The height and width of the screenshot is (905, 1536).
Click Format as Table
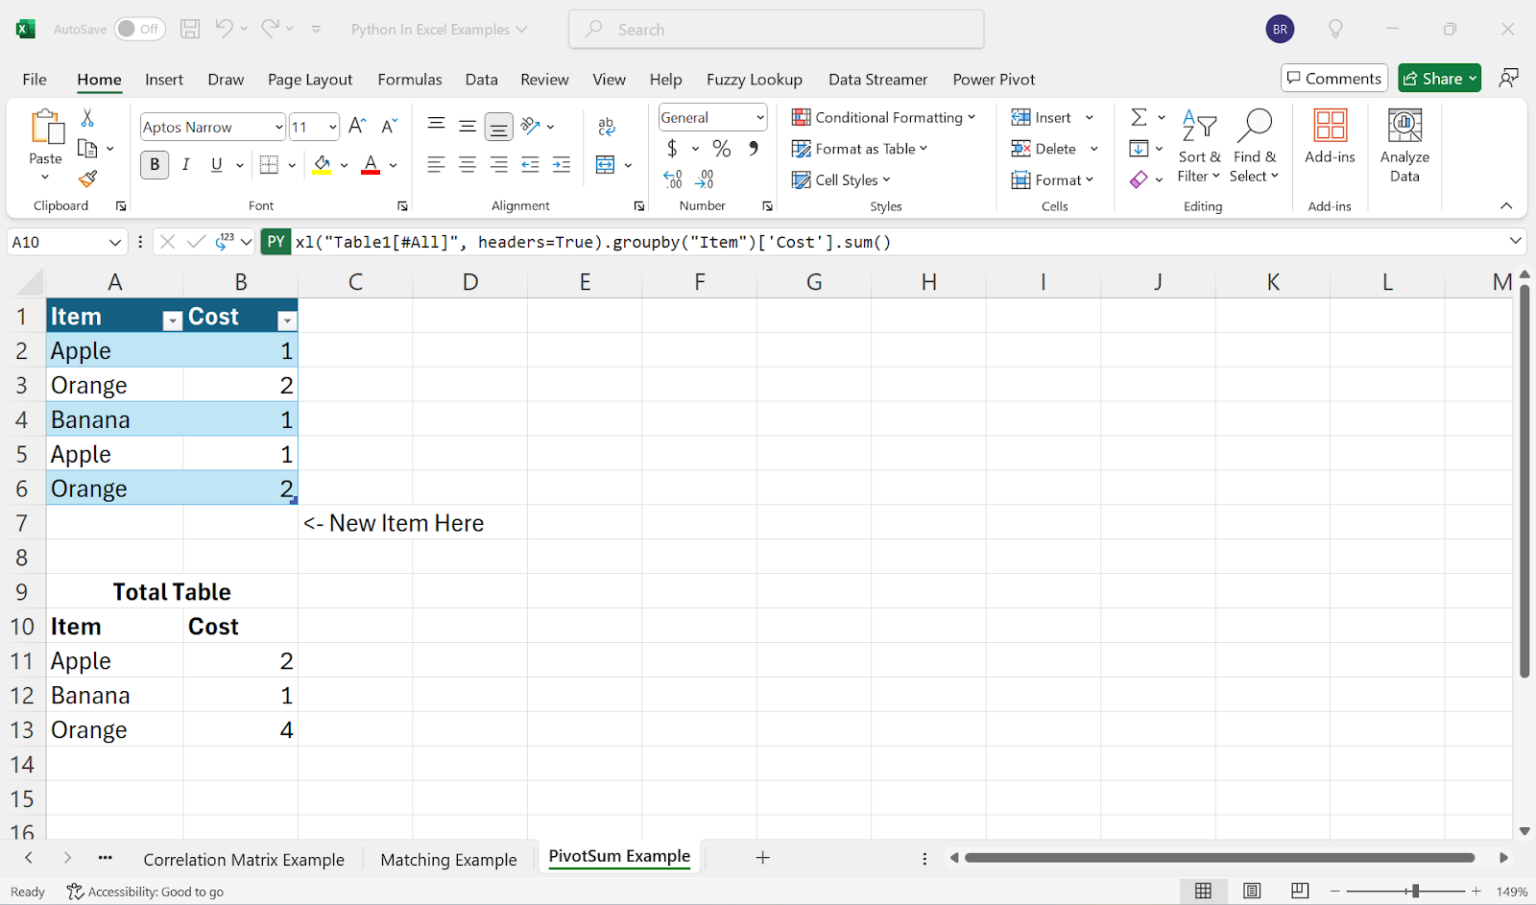coord(860,148)
